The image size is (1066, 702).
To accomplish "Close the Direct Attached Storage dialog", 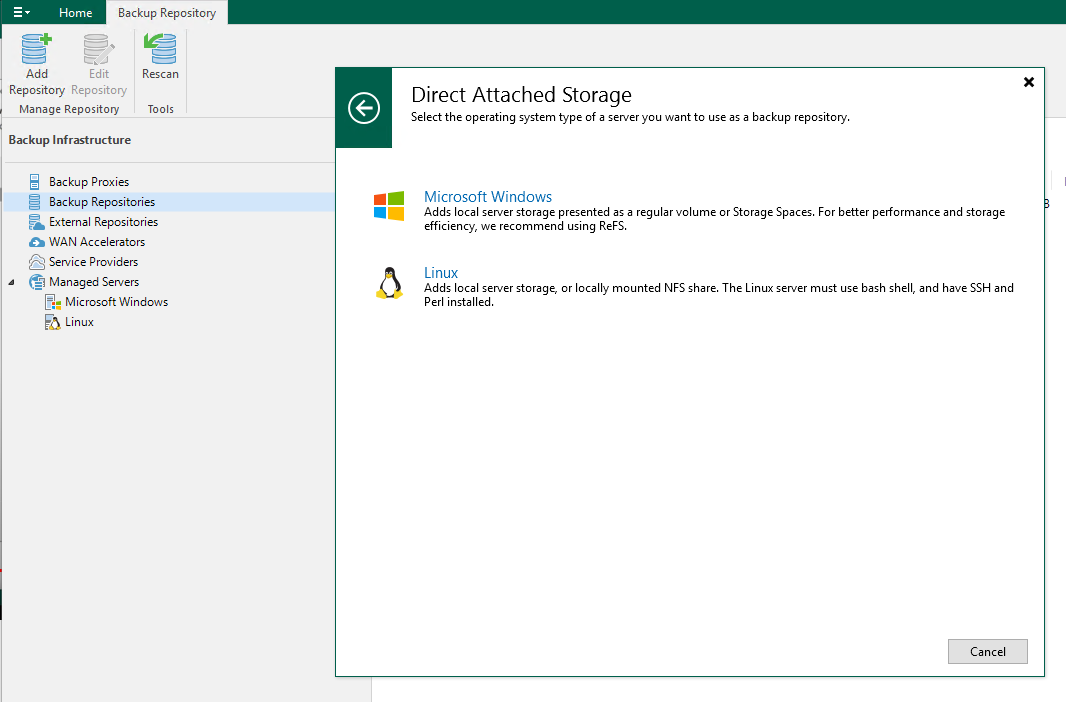I will 1028,82.
